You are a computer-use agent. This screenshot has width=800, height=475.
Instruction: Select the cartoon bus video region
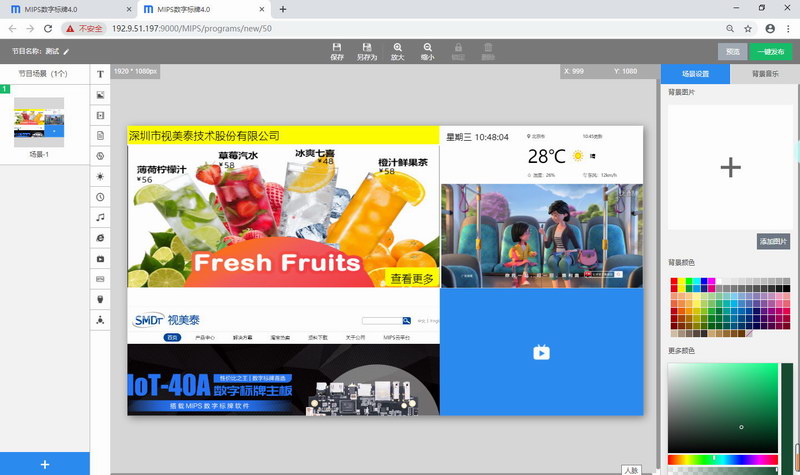[542, 236]
